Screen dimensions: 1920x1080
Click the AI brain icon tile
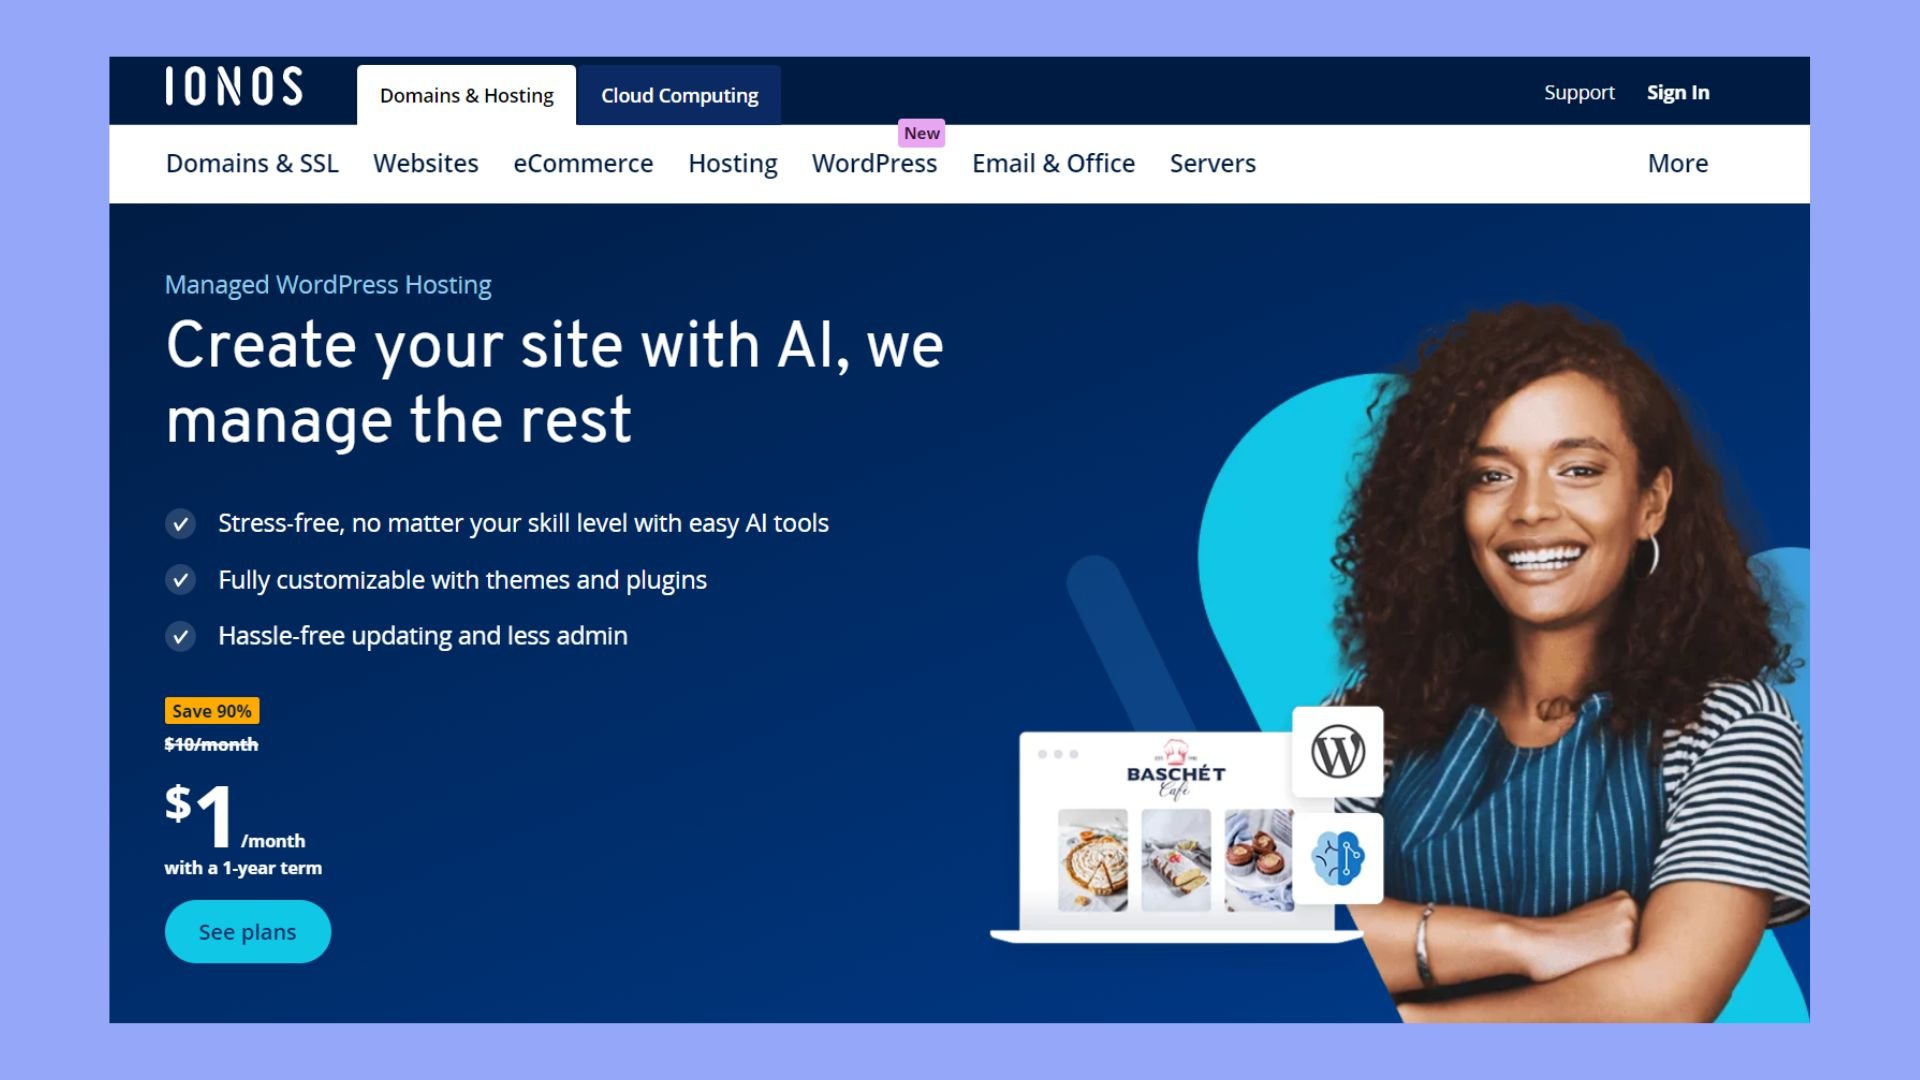(x=1338, y=858)
